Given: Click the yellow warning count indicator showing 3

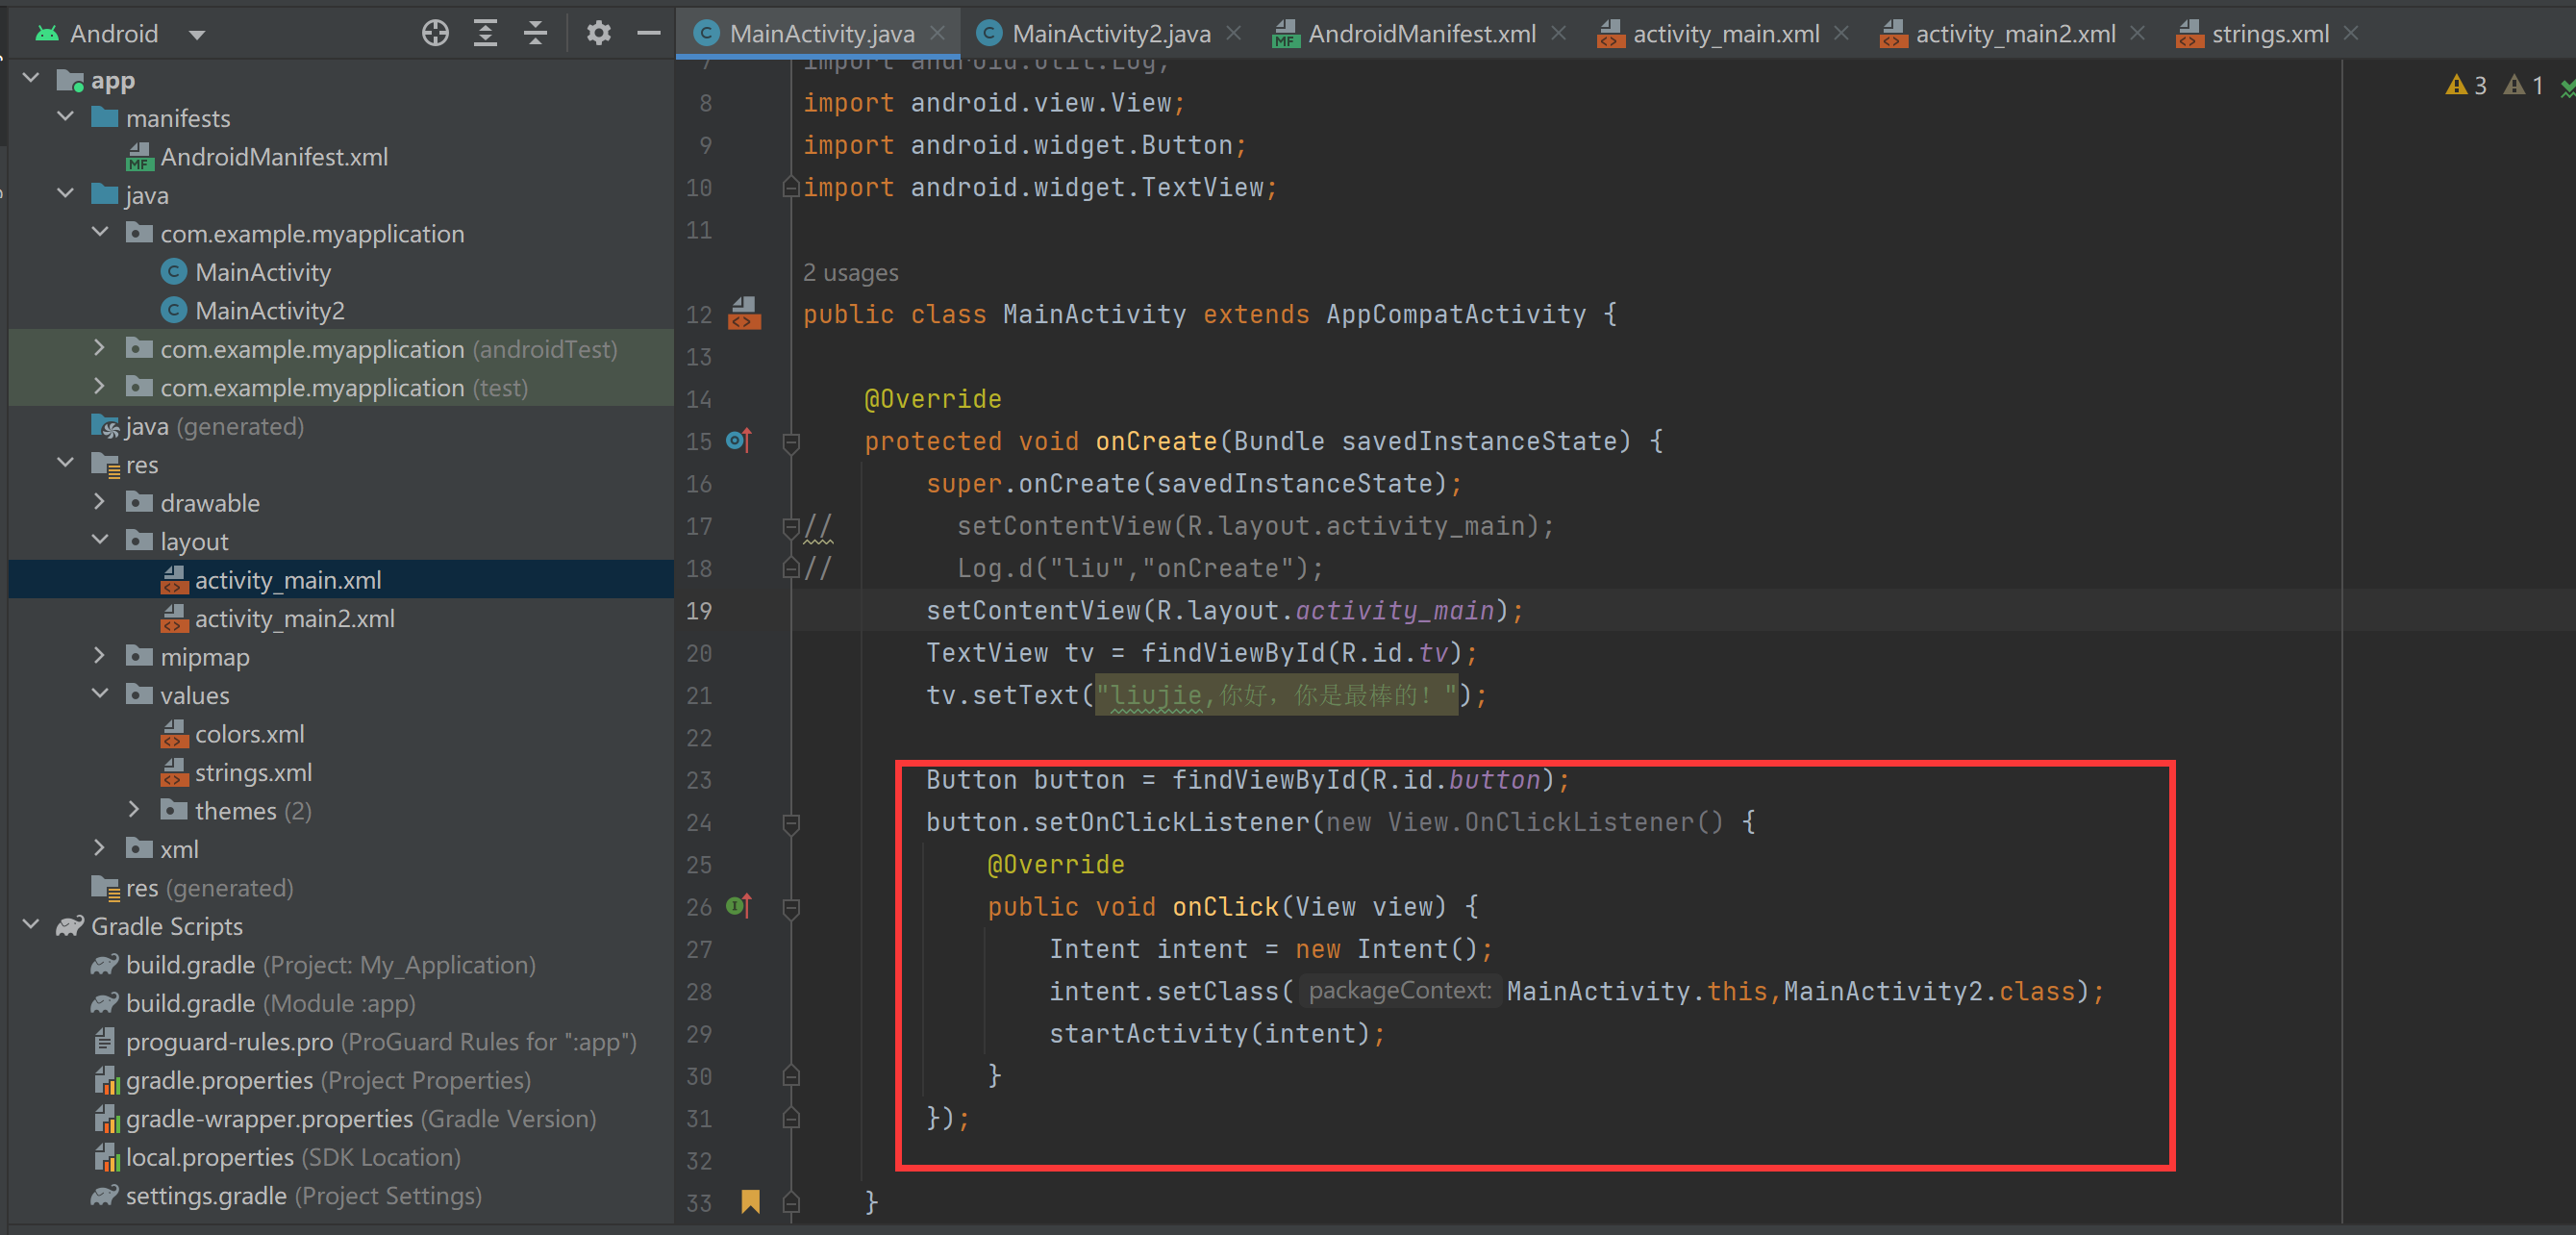Looking at the screenshot, I should 2466,86.
